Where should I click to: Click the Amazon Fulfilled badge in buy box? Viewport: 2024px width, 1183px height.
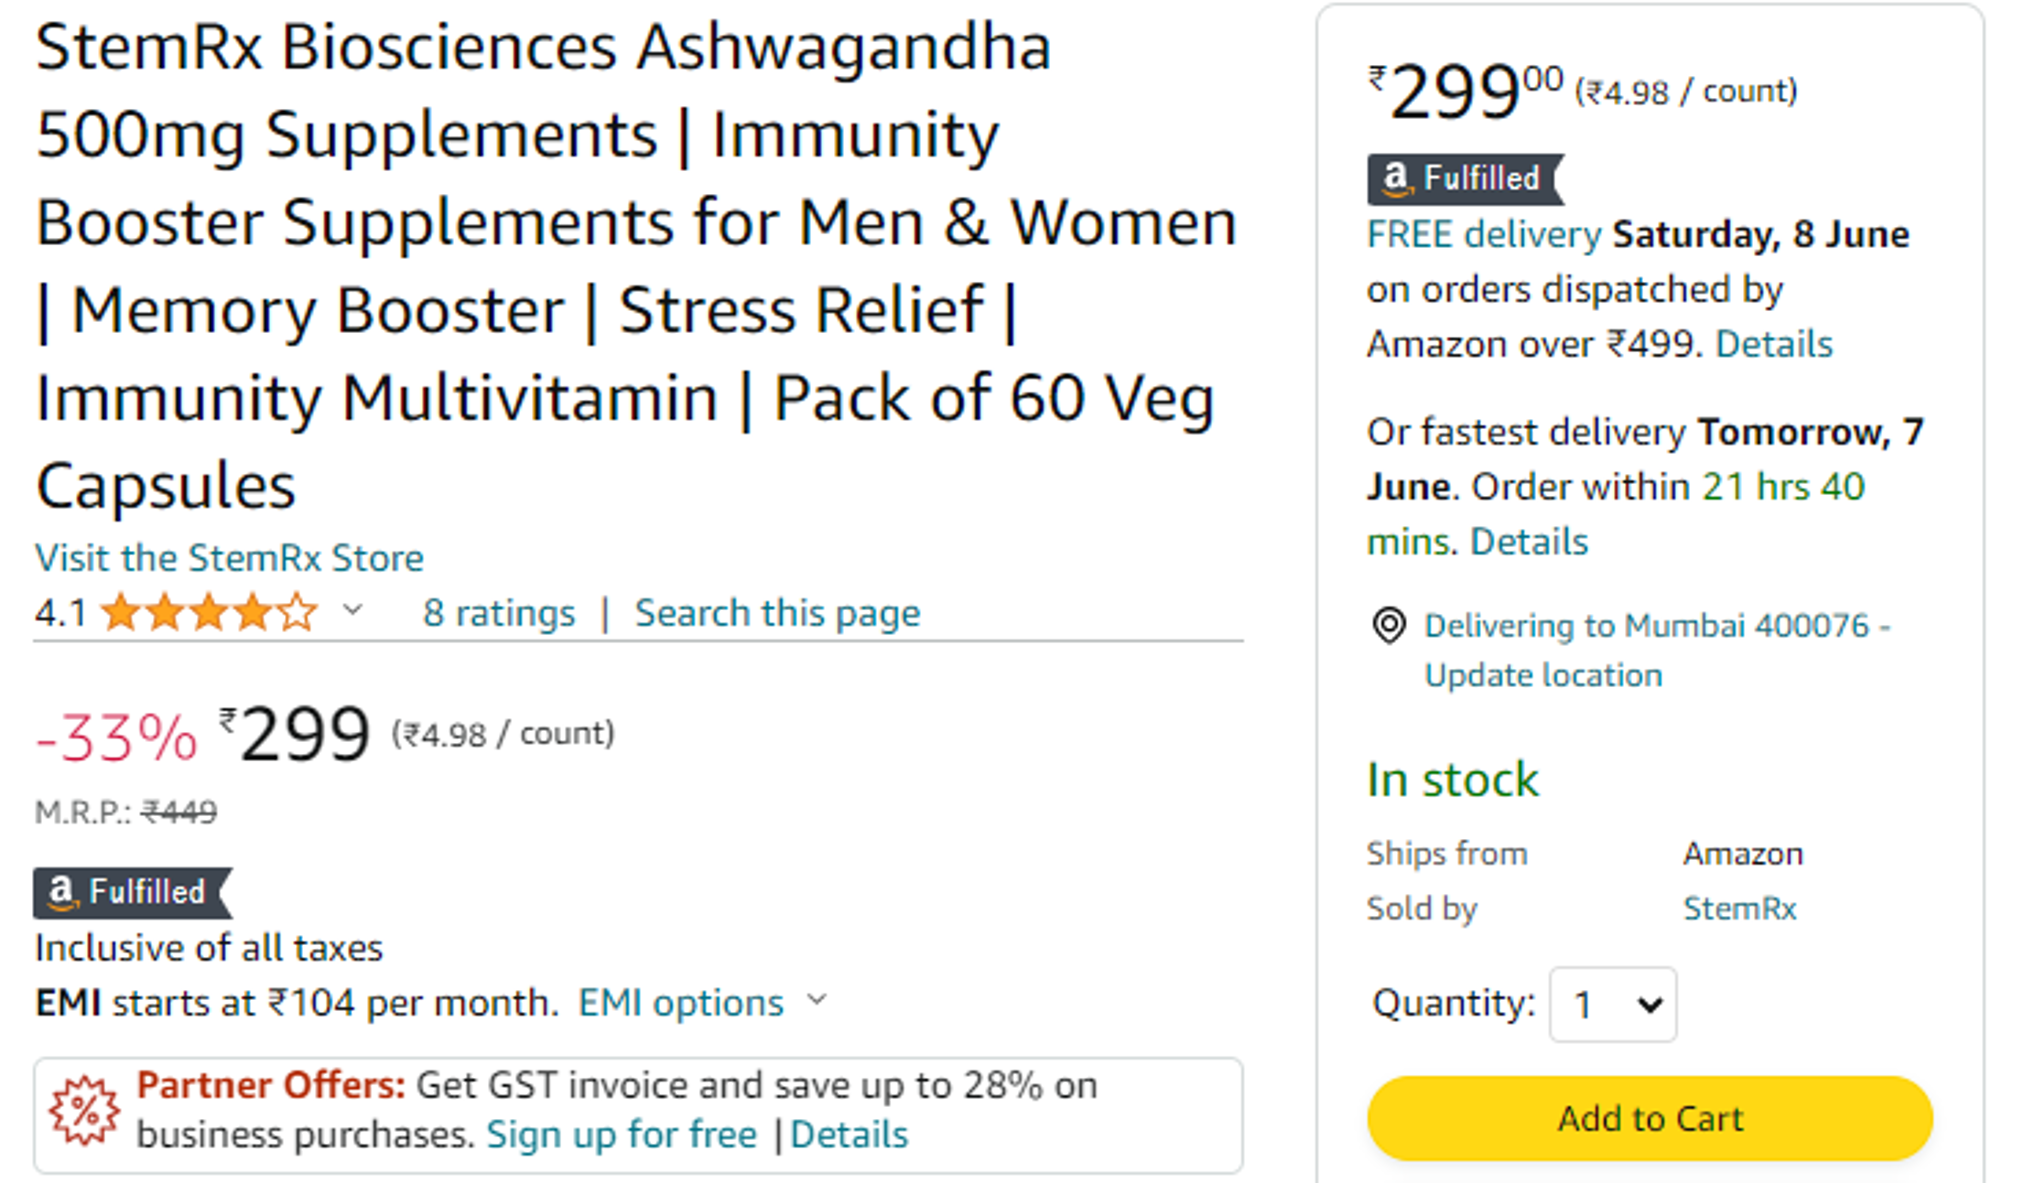(1465, 179)
